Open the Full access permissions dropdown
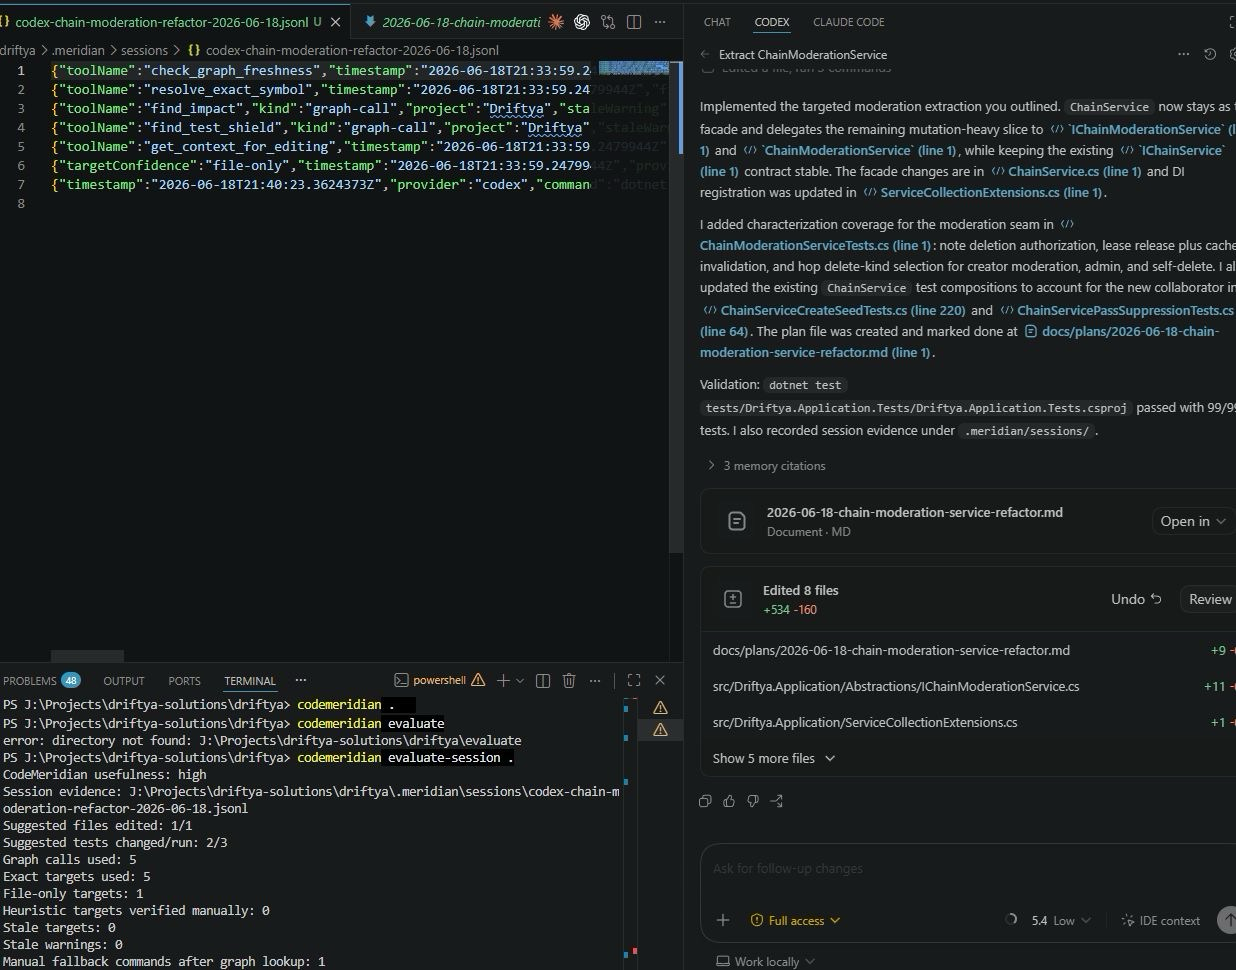 point(796,920)
